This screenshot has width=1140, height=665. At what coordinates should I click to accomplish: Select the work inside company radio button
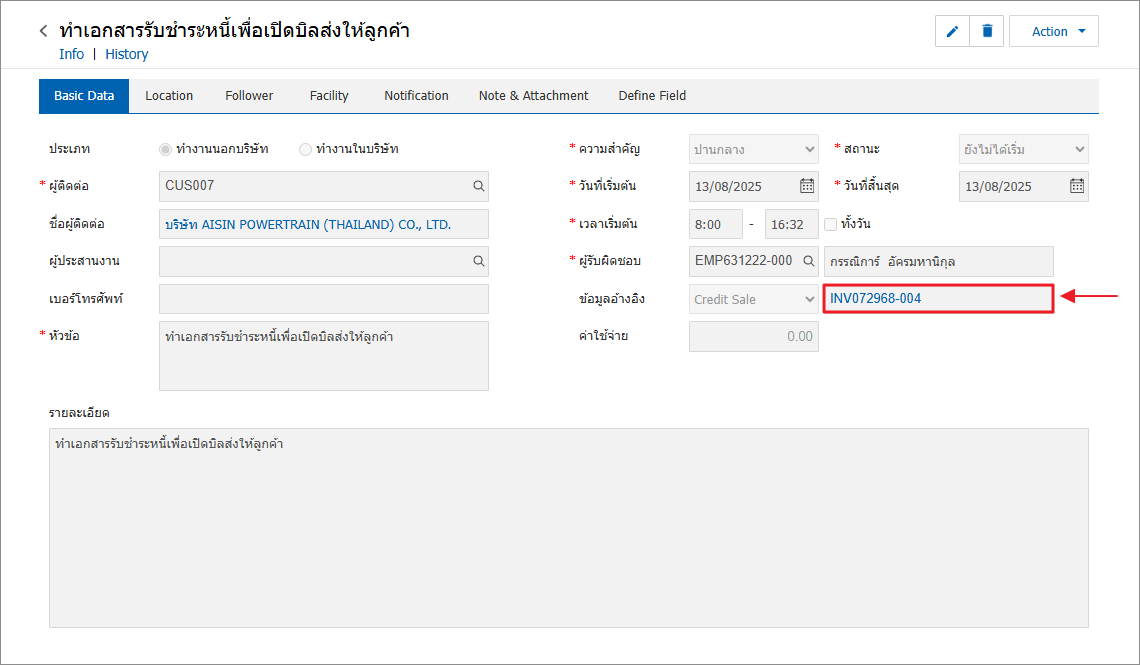(x=306, y=149)
